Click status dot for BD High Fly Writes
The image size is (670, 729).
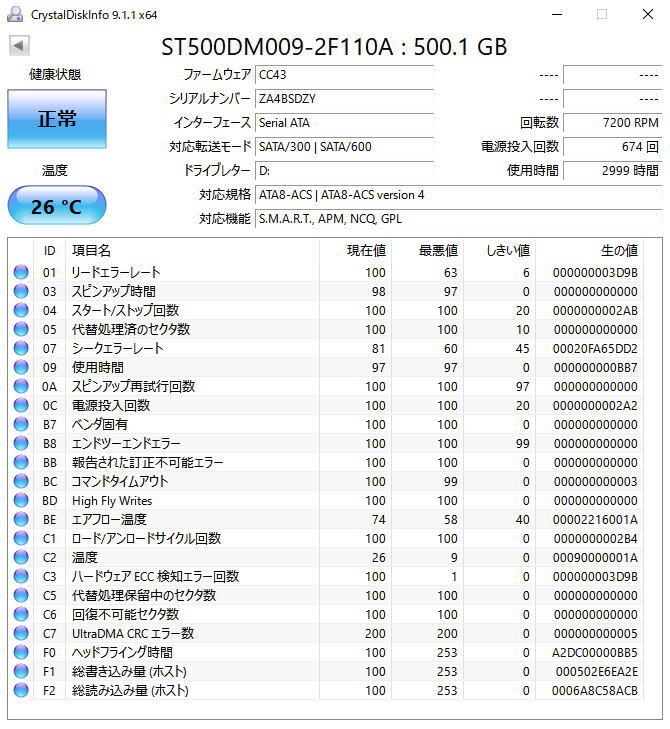click(x=21, y=500)
